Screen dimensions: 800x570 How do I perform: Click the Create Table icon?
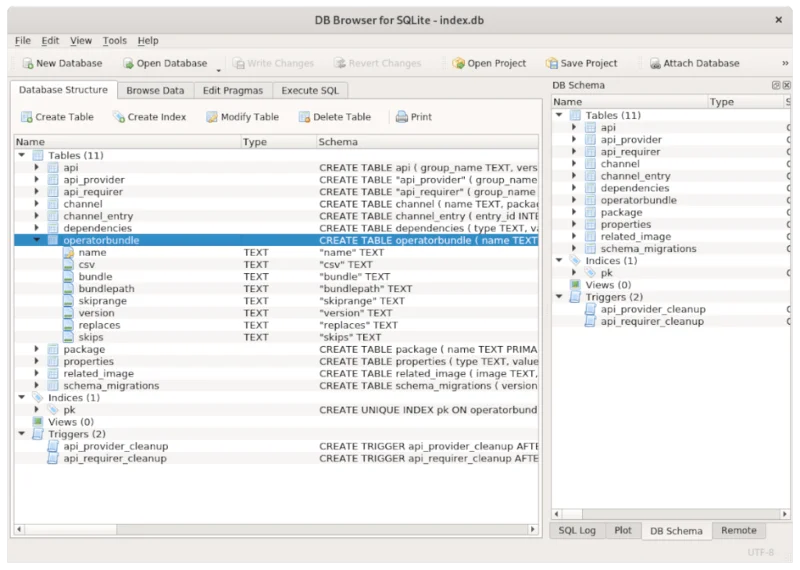coord(27,117)
